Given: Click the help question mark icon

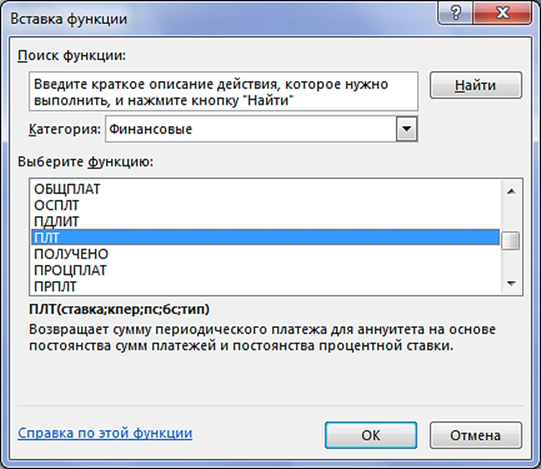Looking at the screenshot, I should pos(455,13).
